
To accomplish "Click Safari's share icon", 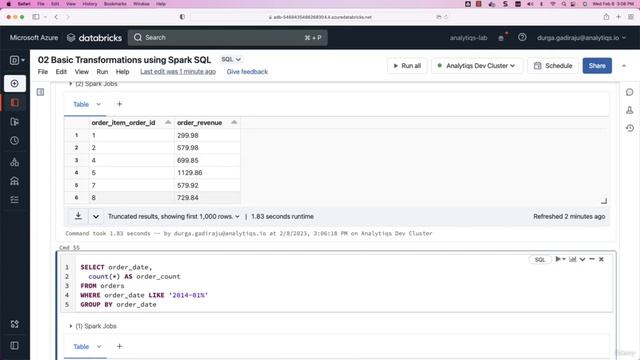I will click(x=606, y=17).
